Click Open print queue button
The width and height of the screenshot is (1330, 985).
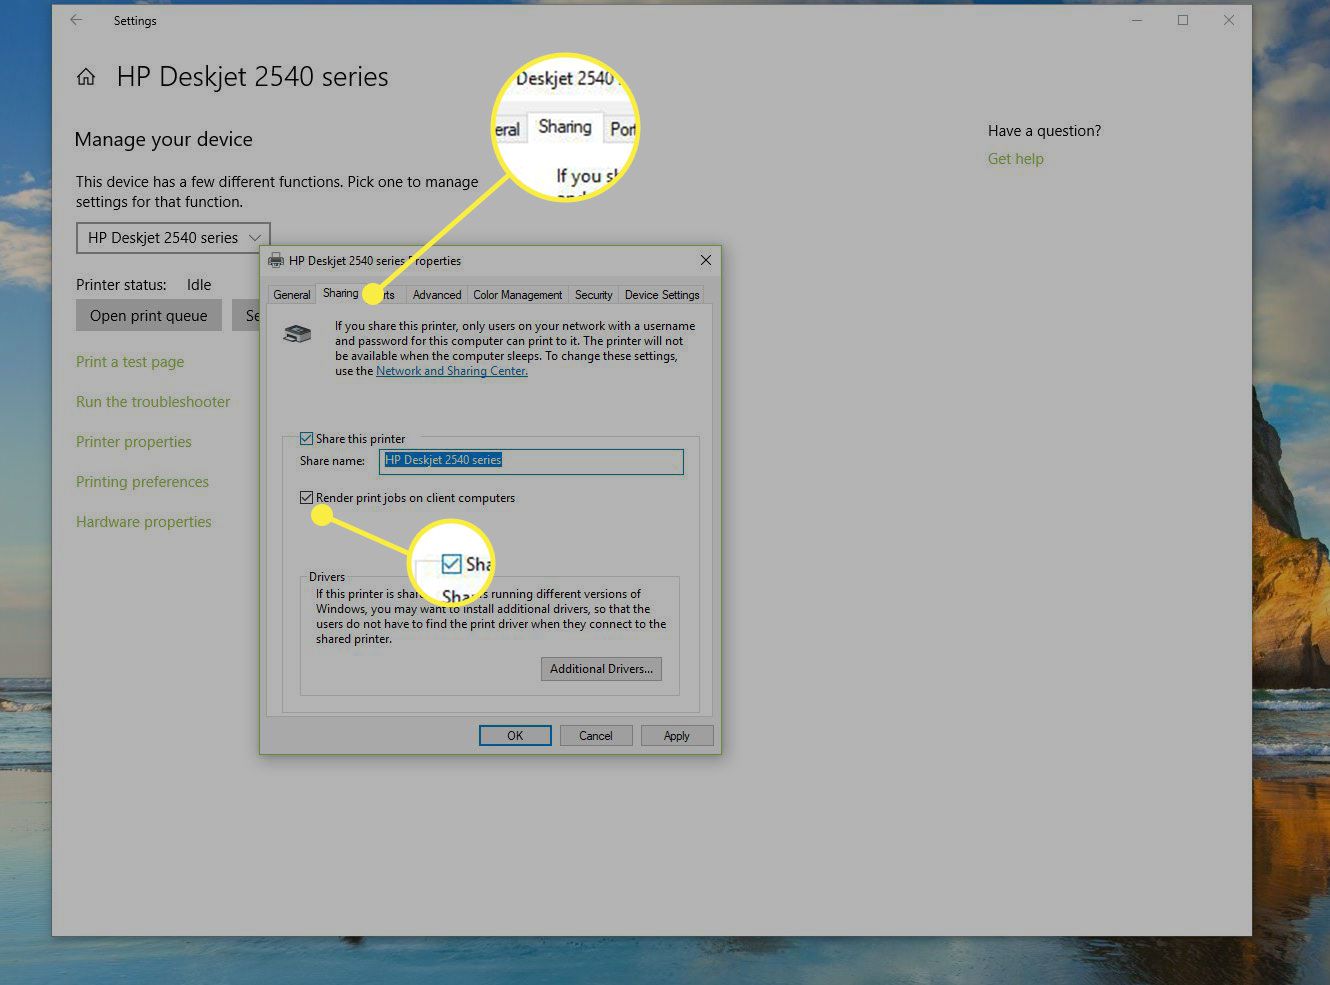(149, 316)
